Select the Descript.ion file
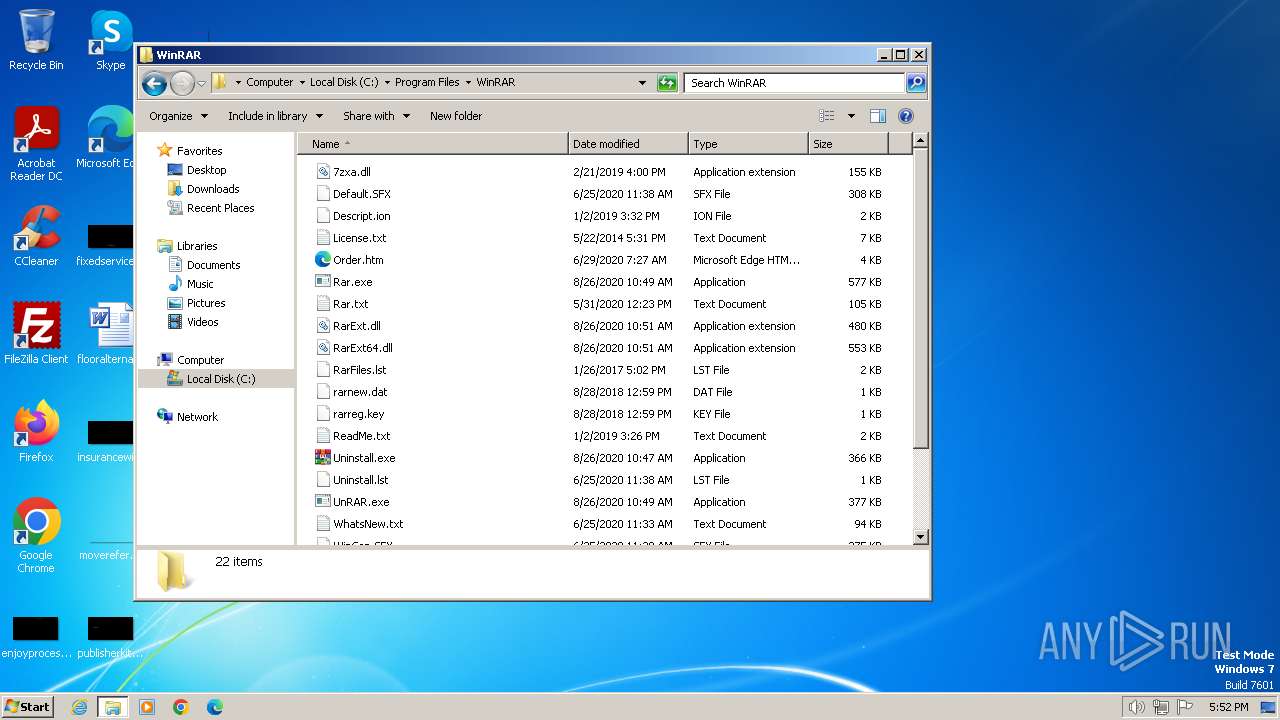The image size is (1280, 720). click(x=361, y=216)
